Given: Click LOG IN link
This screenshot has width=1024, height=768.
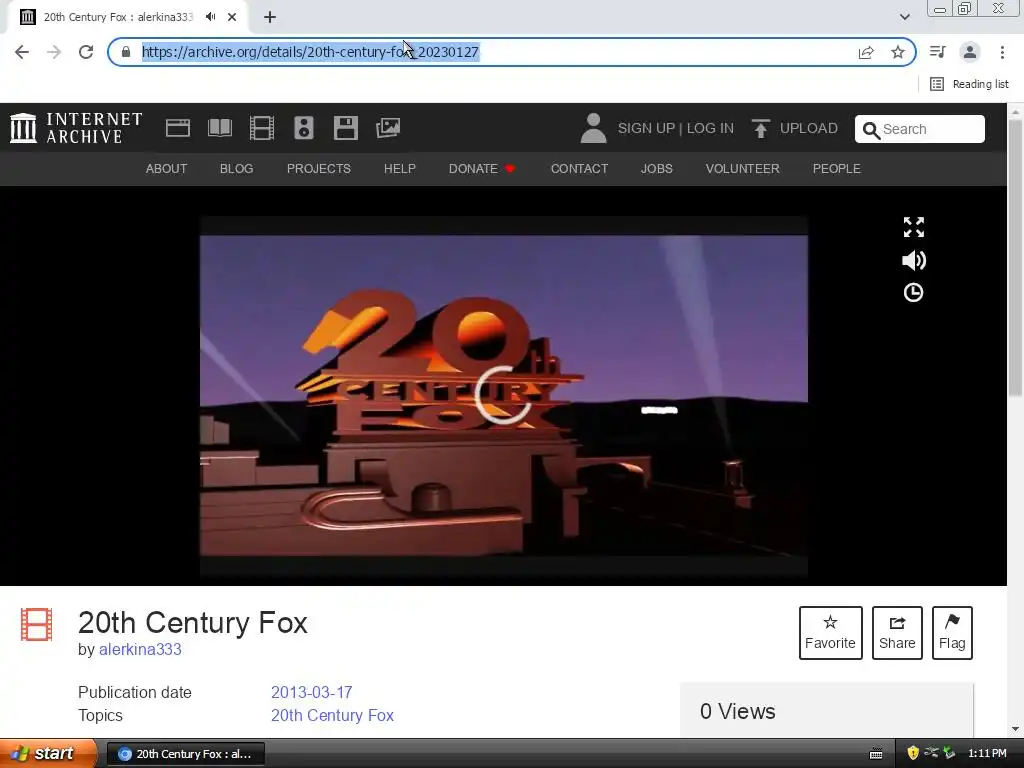Looking at the screenshot, I should point(710,128).
